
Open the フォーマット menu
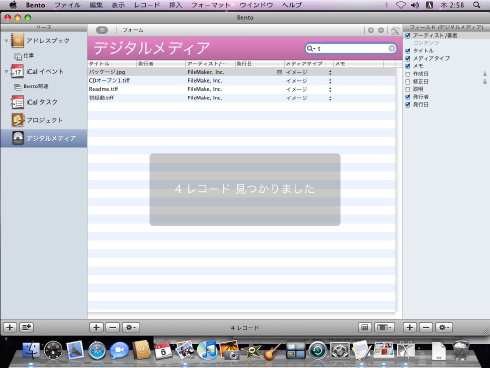(x=211, y=5)
